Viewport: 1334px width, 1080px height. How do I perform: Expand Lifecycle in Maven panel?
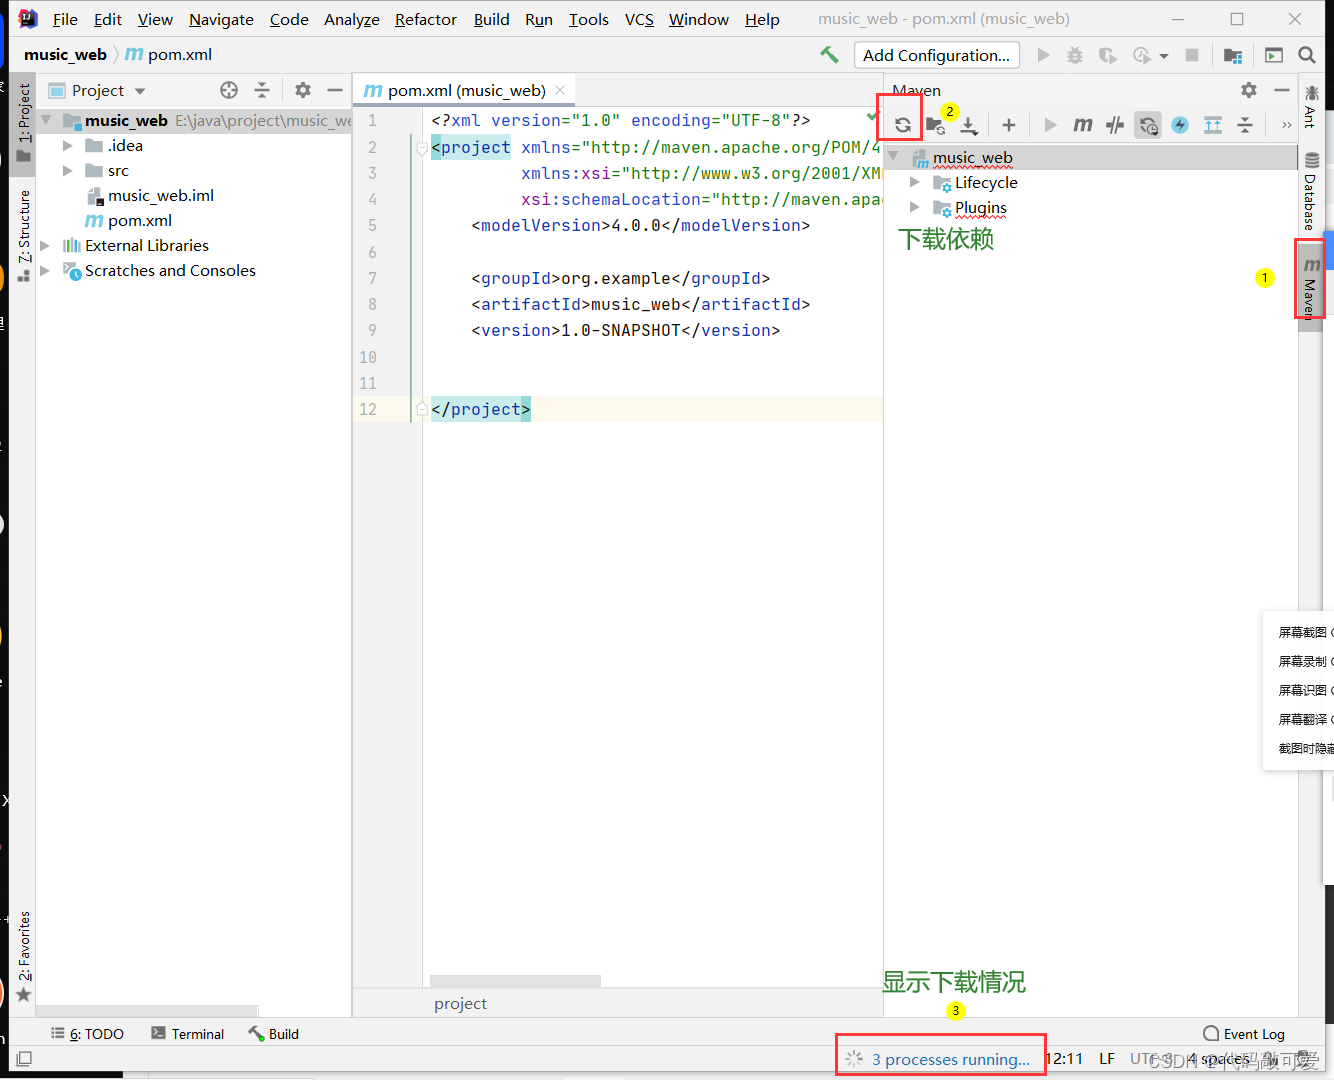coord(915,182)
